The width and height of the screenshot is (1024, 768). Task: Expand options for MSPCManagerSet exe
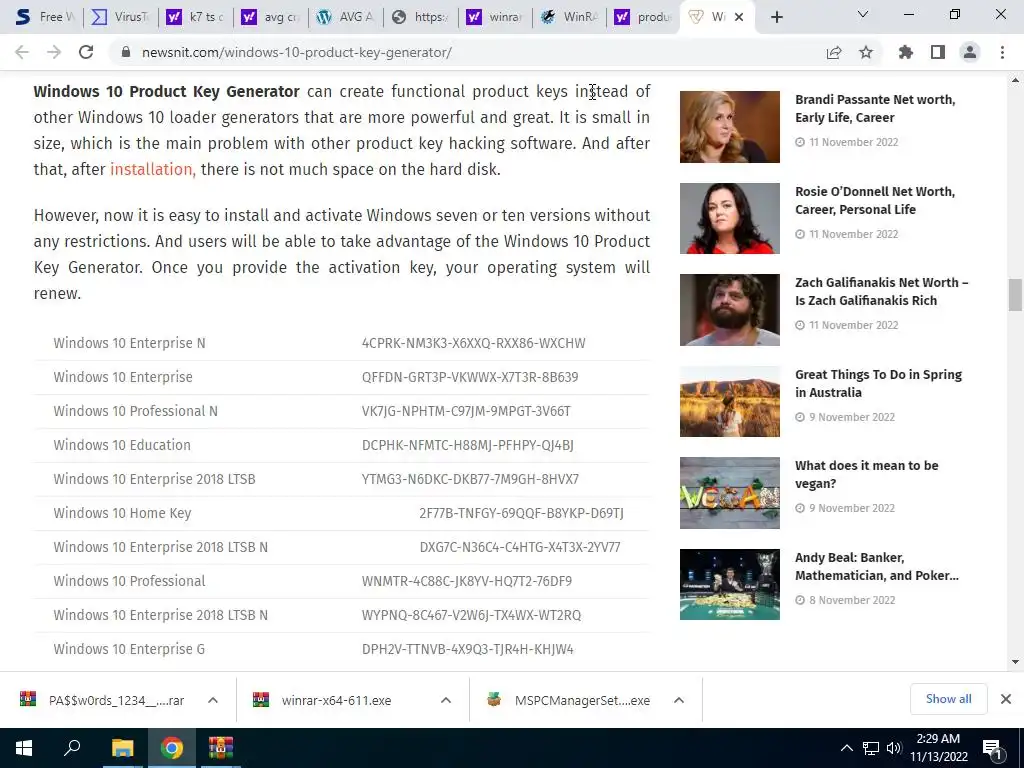pos(679,700)
